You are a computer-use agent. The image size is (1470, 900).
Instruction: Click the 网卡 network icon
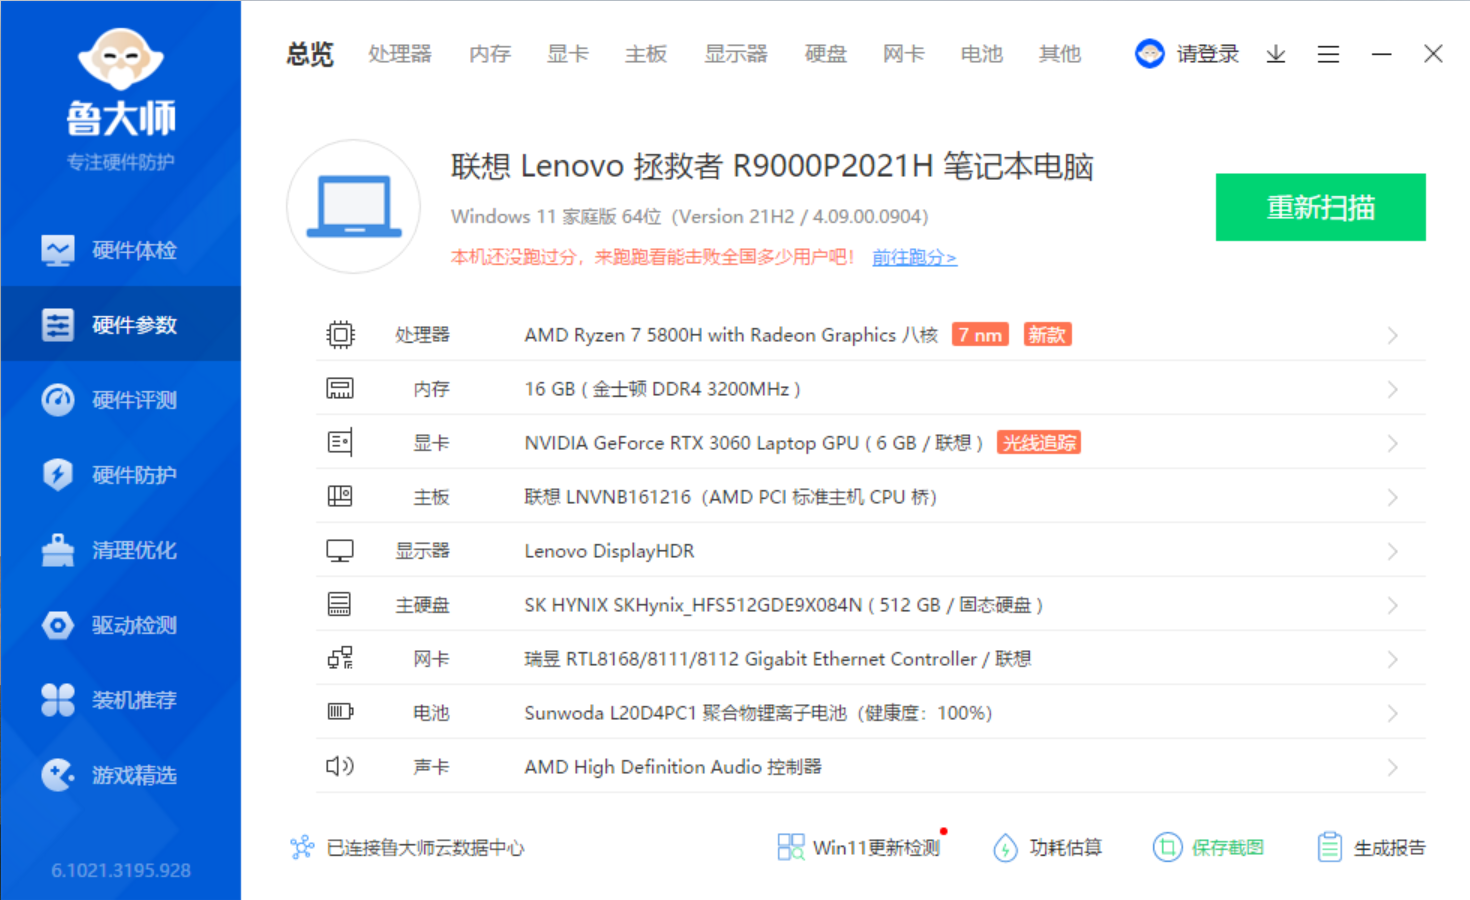(340, 658)
